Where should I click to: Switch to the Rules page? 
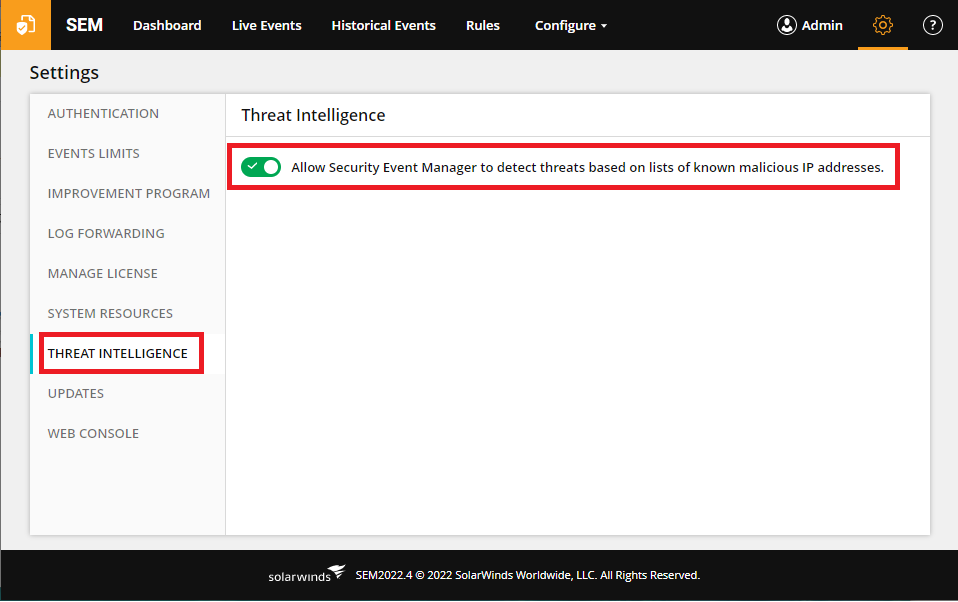(483, 26)
